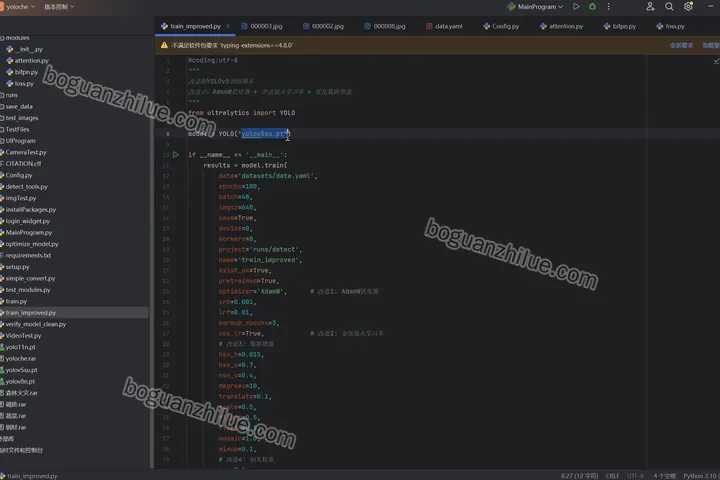Run MainProgram with the green play icon
Image resolution: width=720 pixels, height=480 pixels.
click(x=576, y=6)
